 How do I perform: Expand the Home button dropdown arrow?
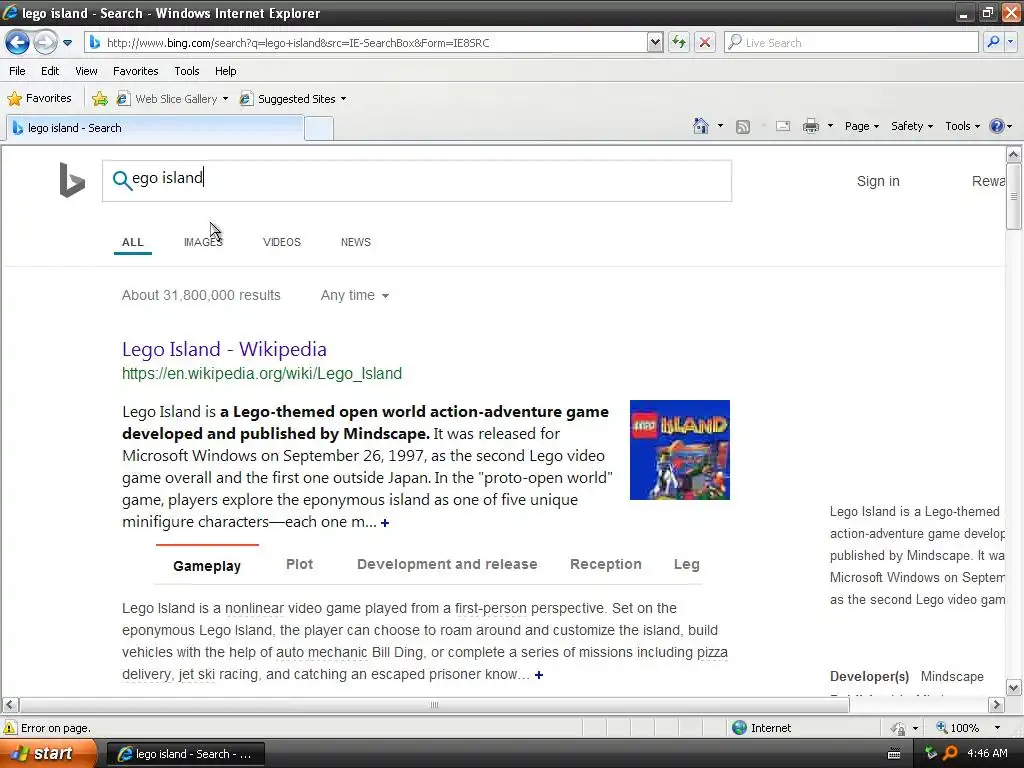coord(720,126)
